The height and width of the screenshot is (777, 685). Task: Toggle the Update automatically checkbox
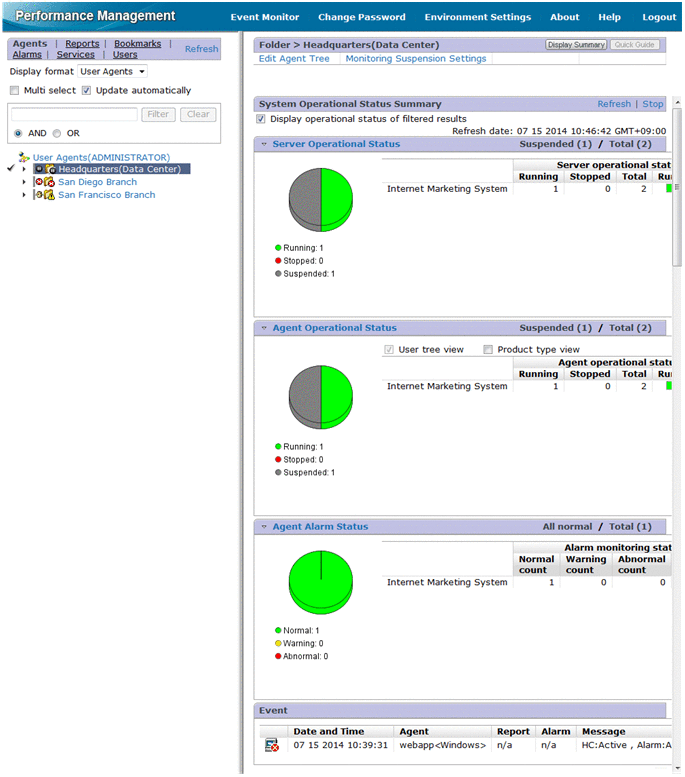(x=87, y=91)
